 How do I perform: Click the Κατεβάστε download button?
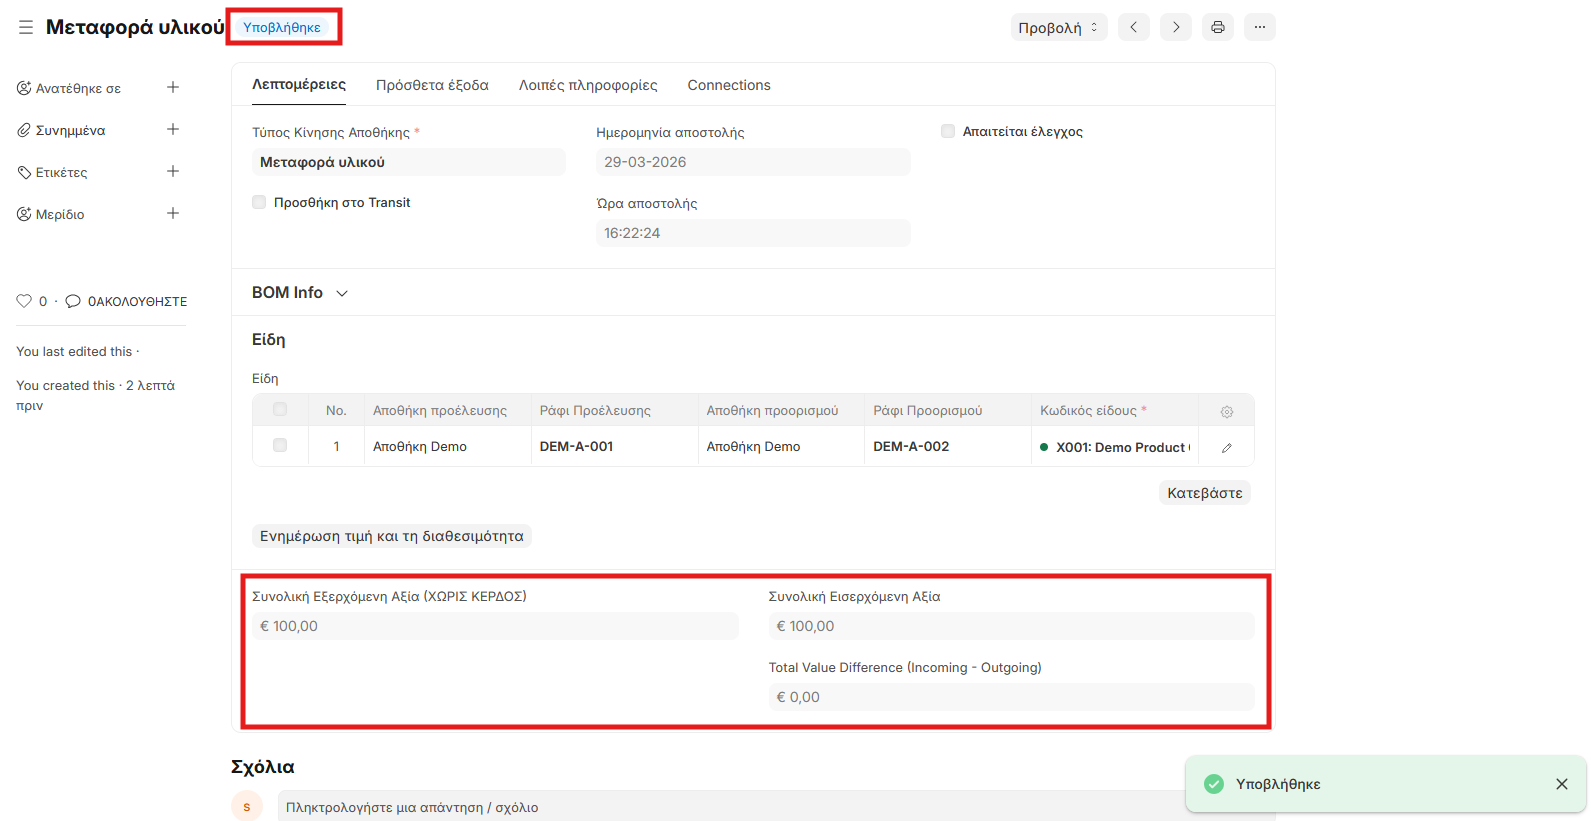(x=1204, y=493)
